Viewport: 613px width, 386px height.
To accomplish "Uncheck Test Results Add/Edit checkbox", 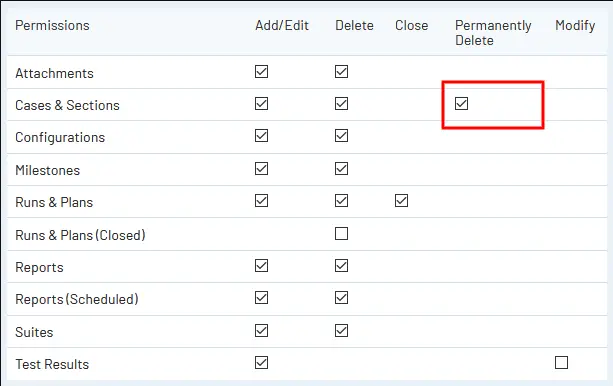I will pos(261,363).
